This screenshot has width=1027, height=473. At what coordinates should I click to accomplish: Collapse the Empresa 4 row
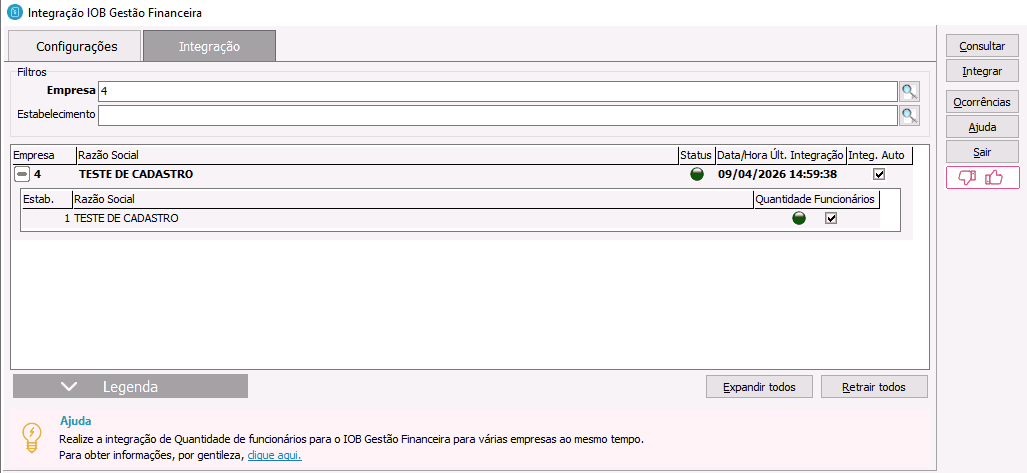pyautogui.click(x=22, y=174)
